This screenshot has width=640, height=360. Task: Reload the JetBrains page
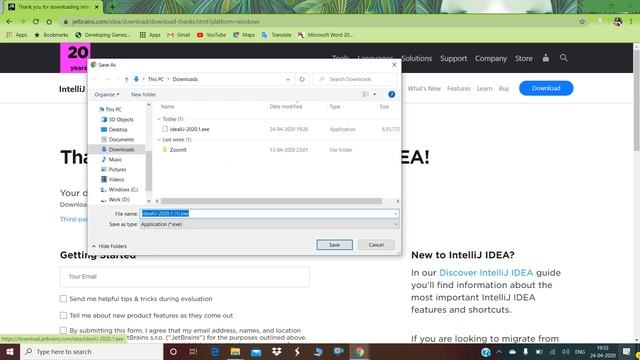pos(36,22)
